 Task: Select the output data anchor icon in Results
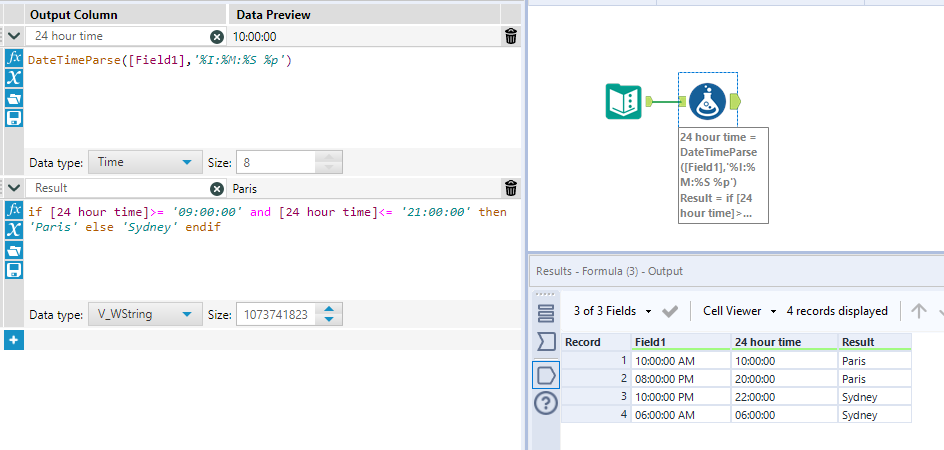(x=546, y=375)
